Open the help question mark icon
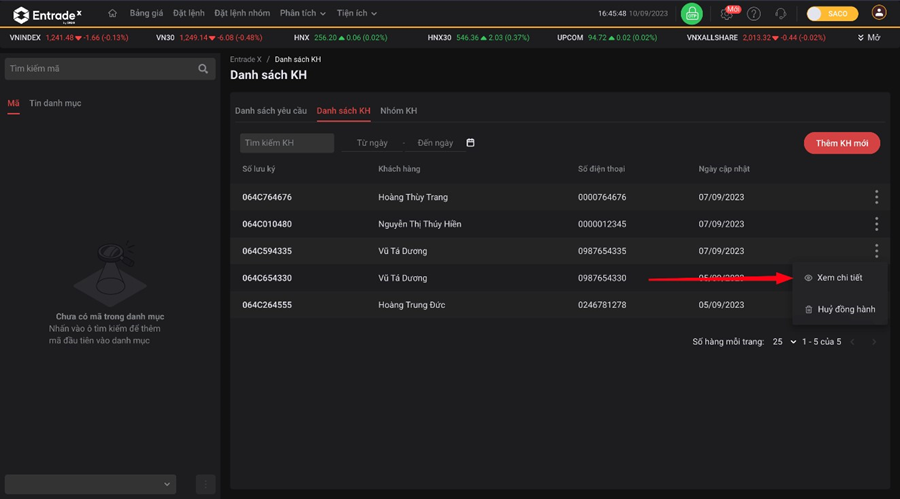This screenshot has width=900, height=499. coord(754,14)
